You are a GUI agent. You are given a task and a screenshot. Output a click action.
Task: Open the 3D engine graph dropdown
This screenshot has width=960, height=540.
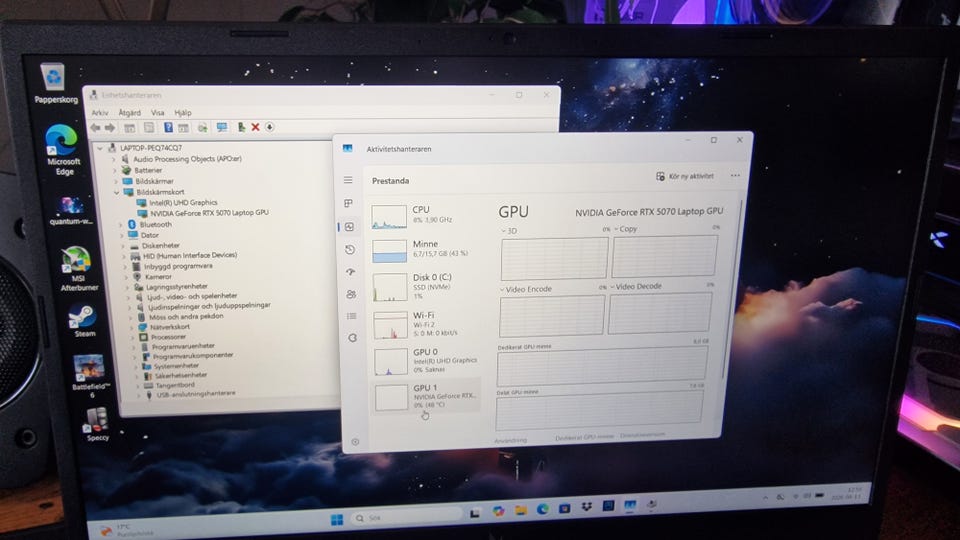click(509, 231)
